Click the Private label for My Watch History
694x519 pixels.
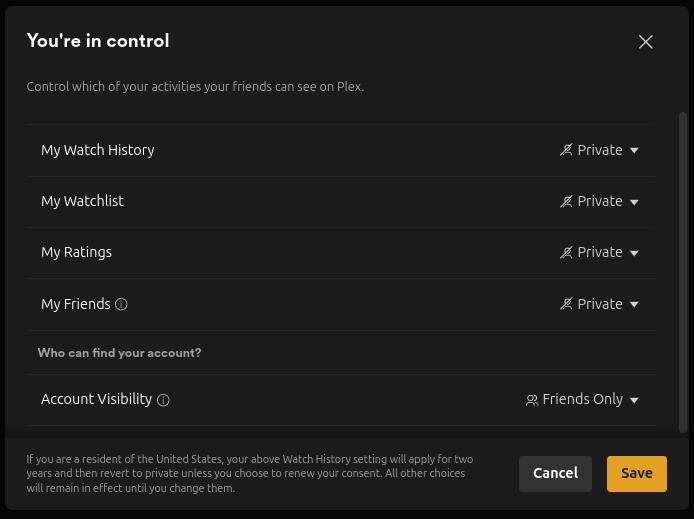600,150
